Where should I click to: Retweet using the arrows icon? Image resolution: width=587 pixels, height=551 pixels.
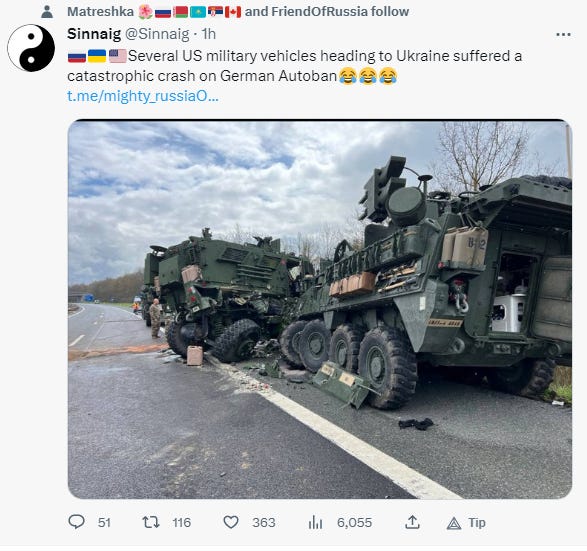tap(151, 522)
